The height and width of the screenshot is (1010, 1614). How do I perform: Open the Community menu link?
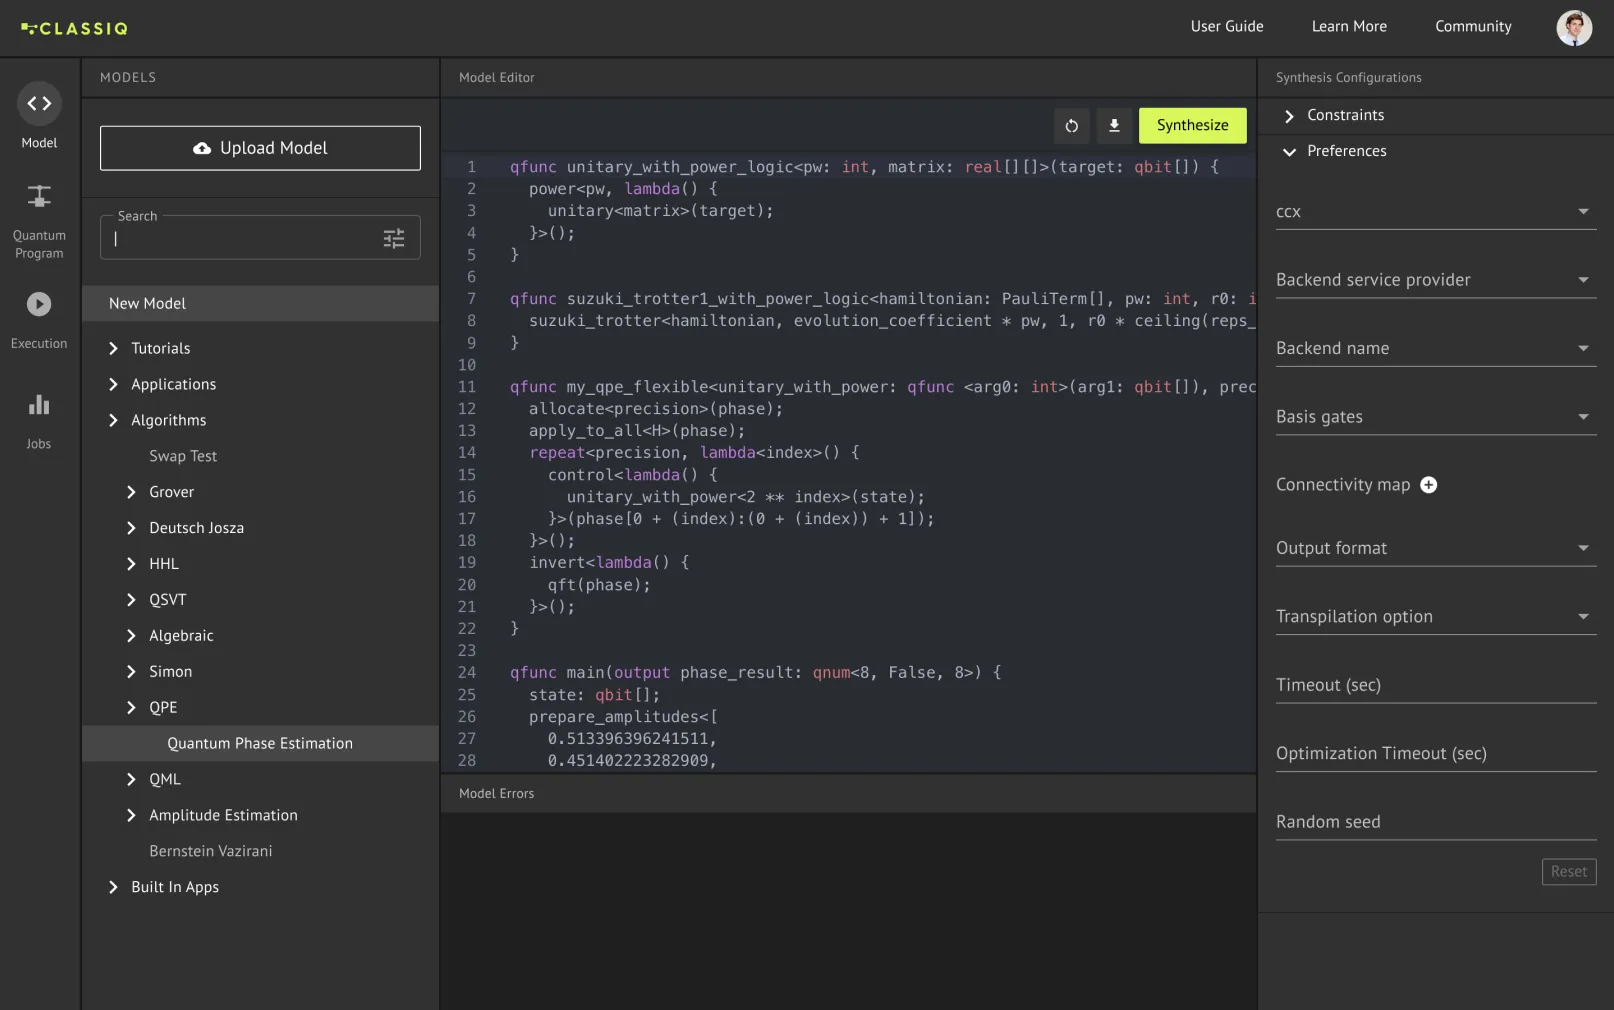1473,27
